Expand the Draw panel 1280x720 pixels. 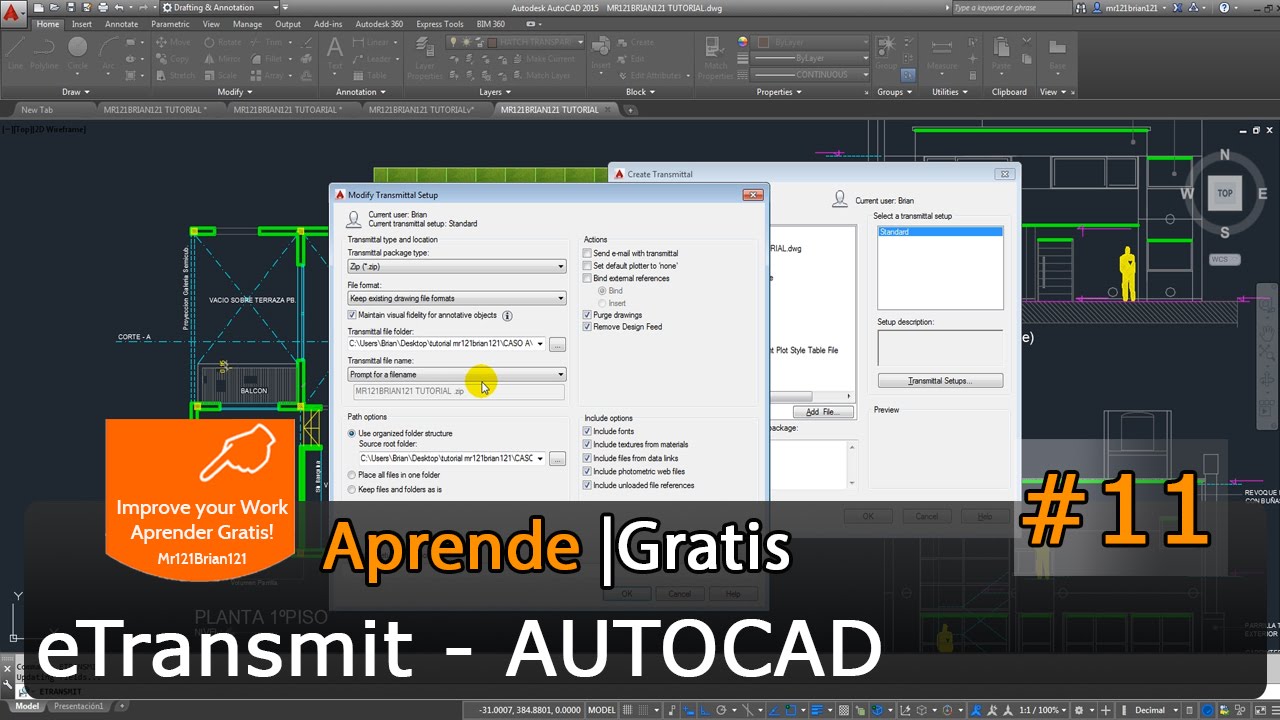tap(77, 92)
